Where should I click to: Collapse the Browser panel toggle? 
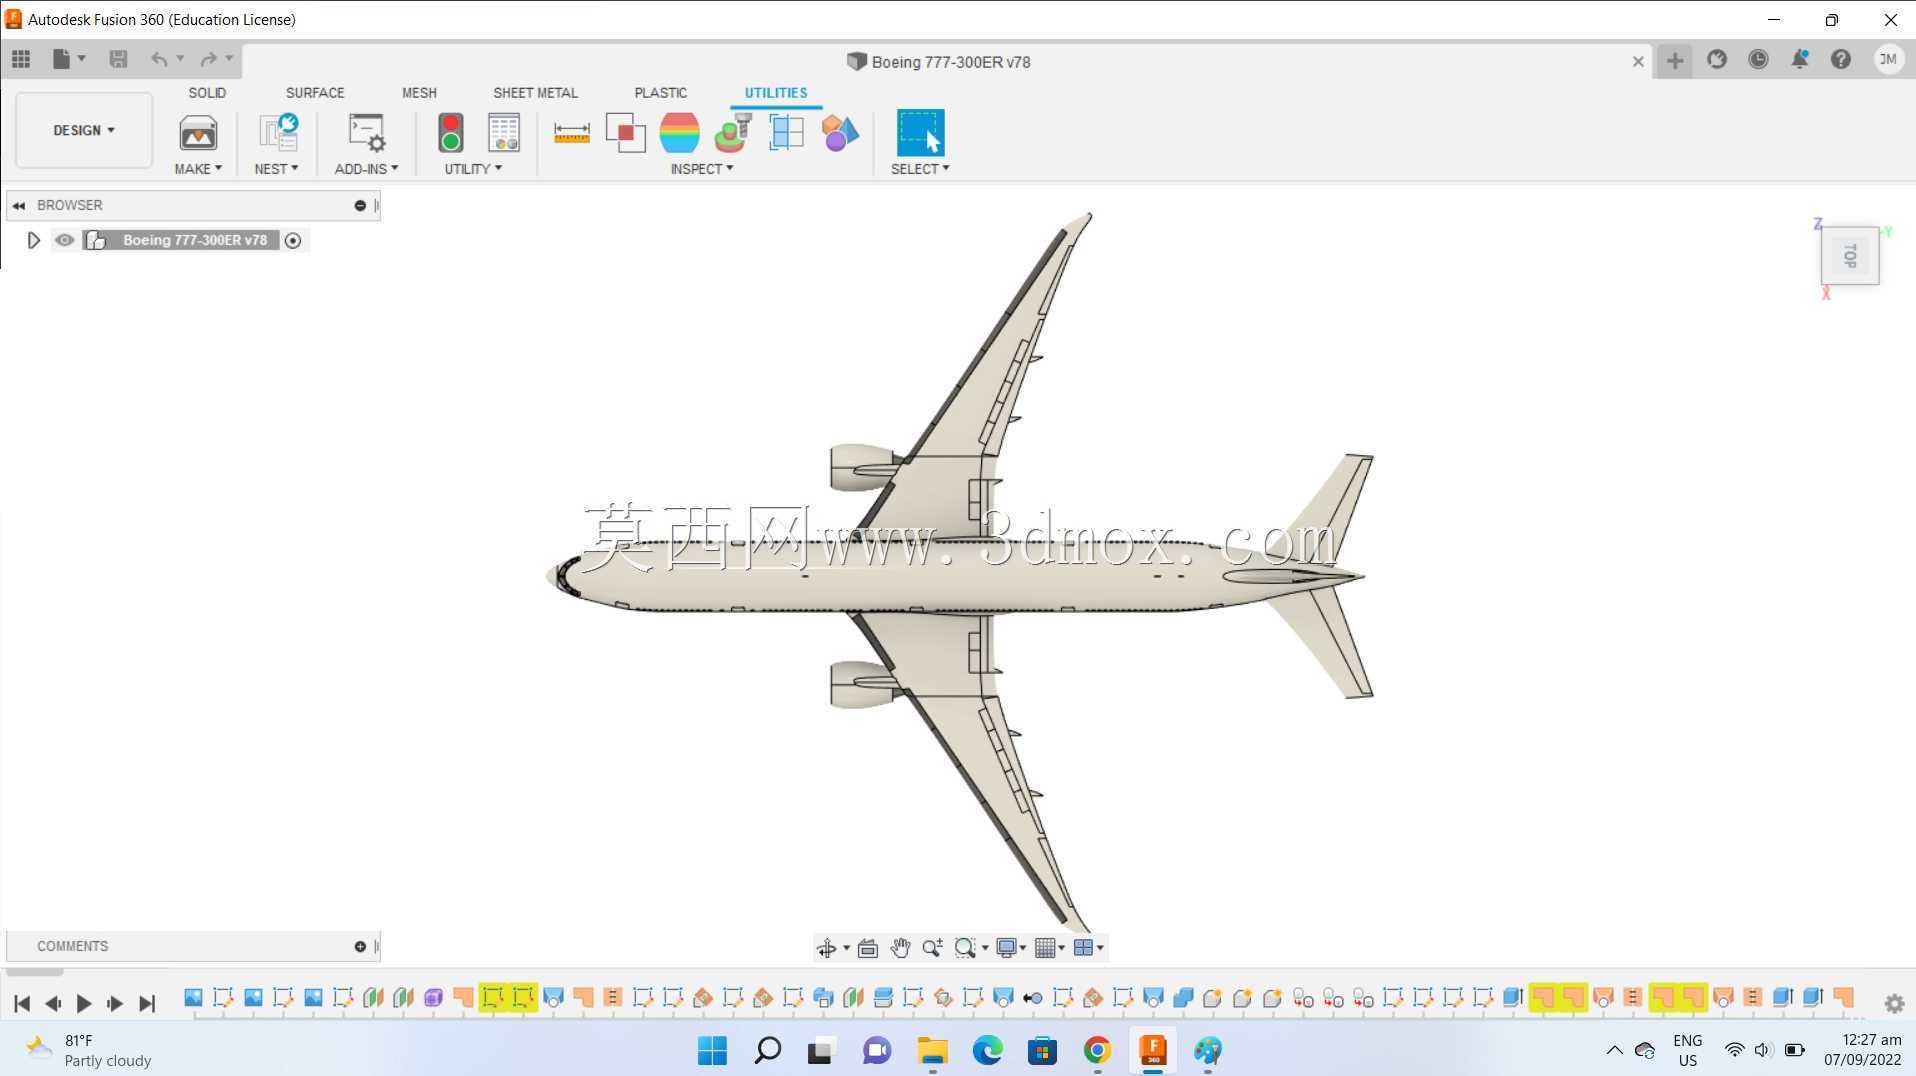tap(18, 205)
